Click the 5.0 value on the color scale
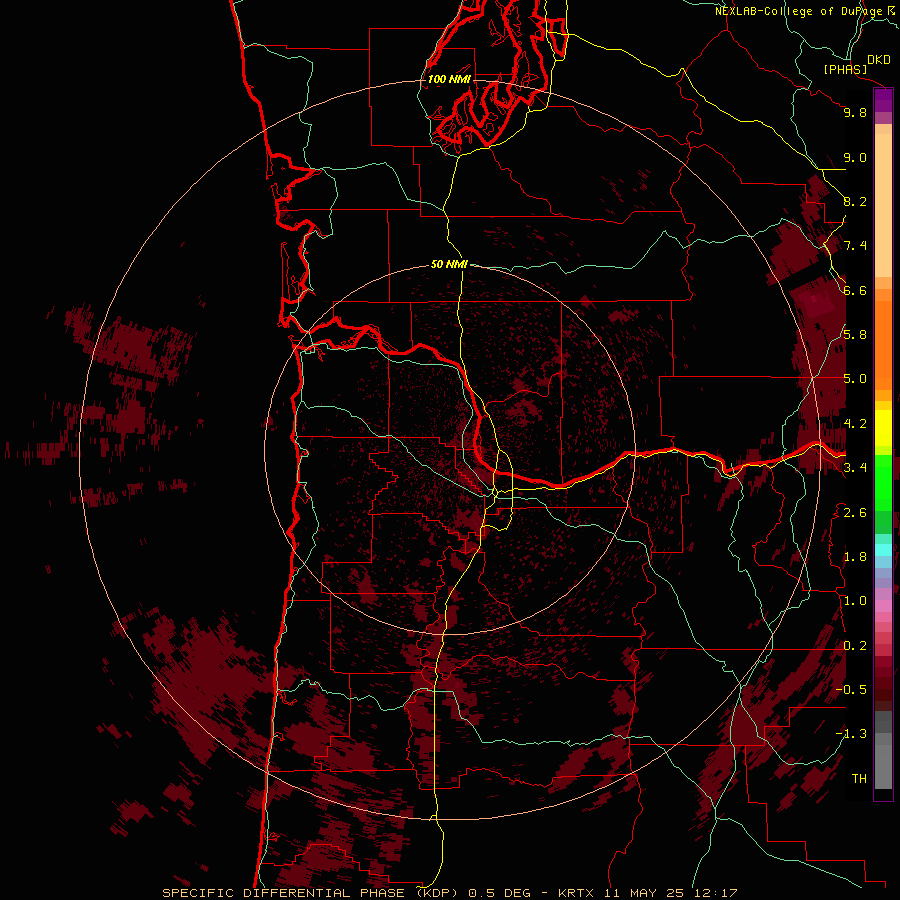This screenshot has height=900, width=900. tap(855, 379)
